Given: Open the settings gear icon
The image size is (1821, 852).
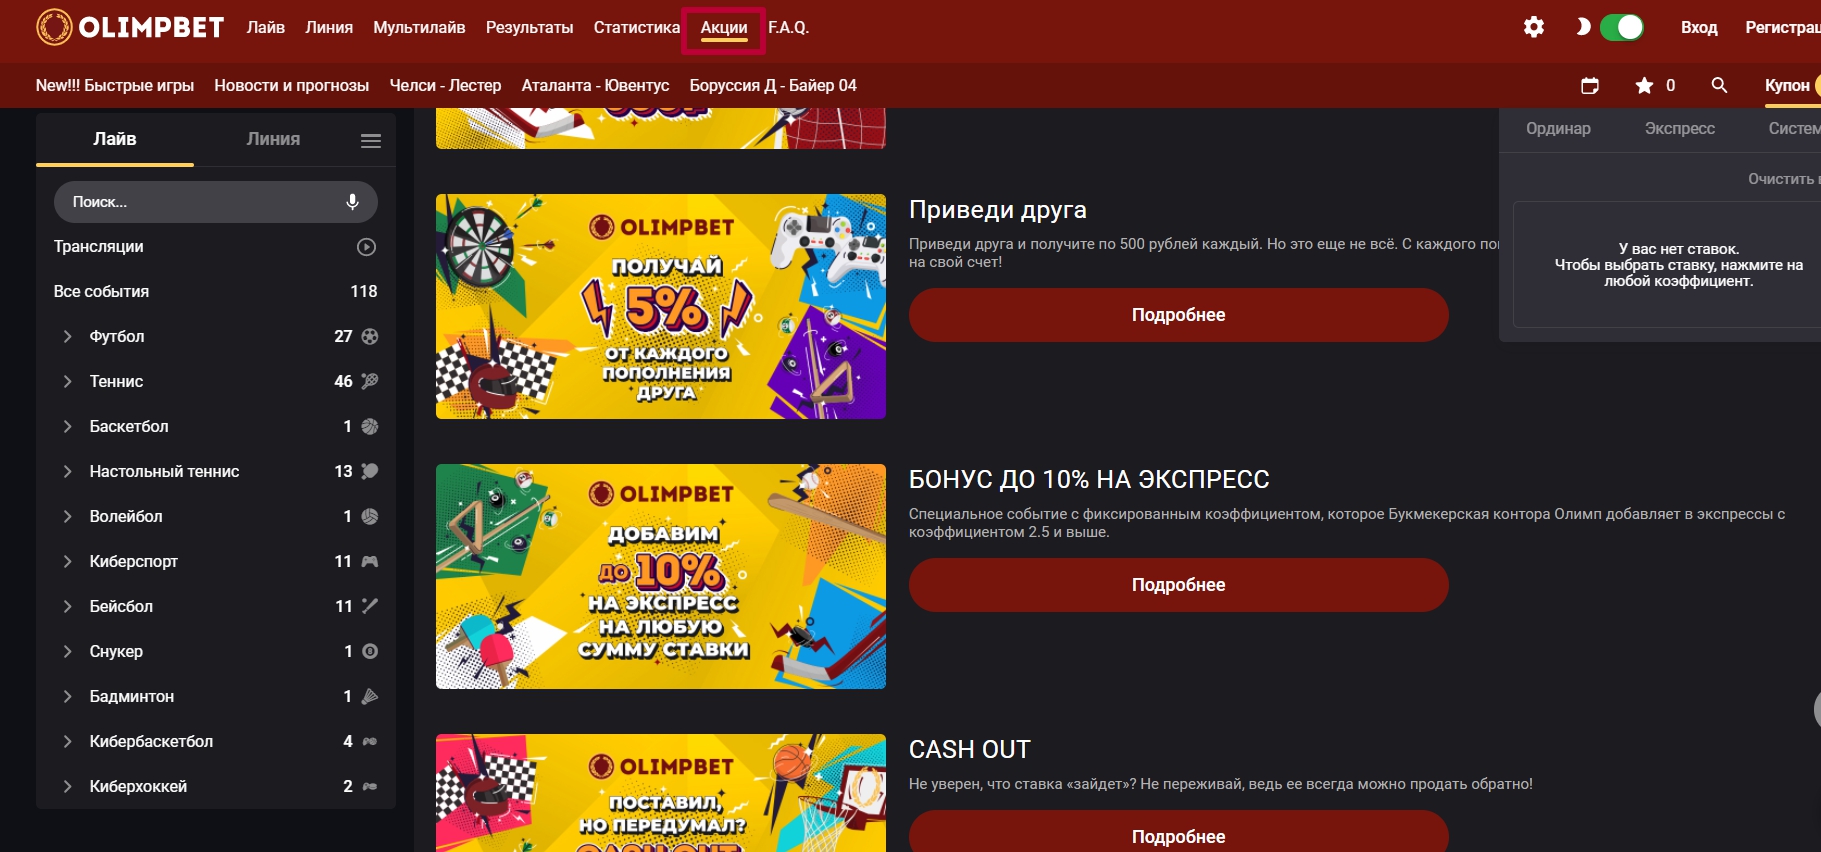Looking at the screenshot, I should 1534,27.
